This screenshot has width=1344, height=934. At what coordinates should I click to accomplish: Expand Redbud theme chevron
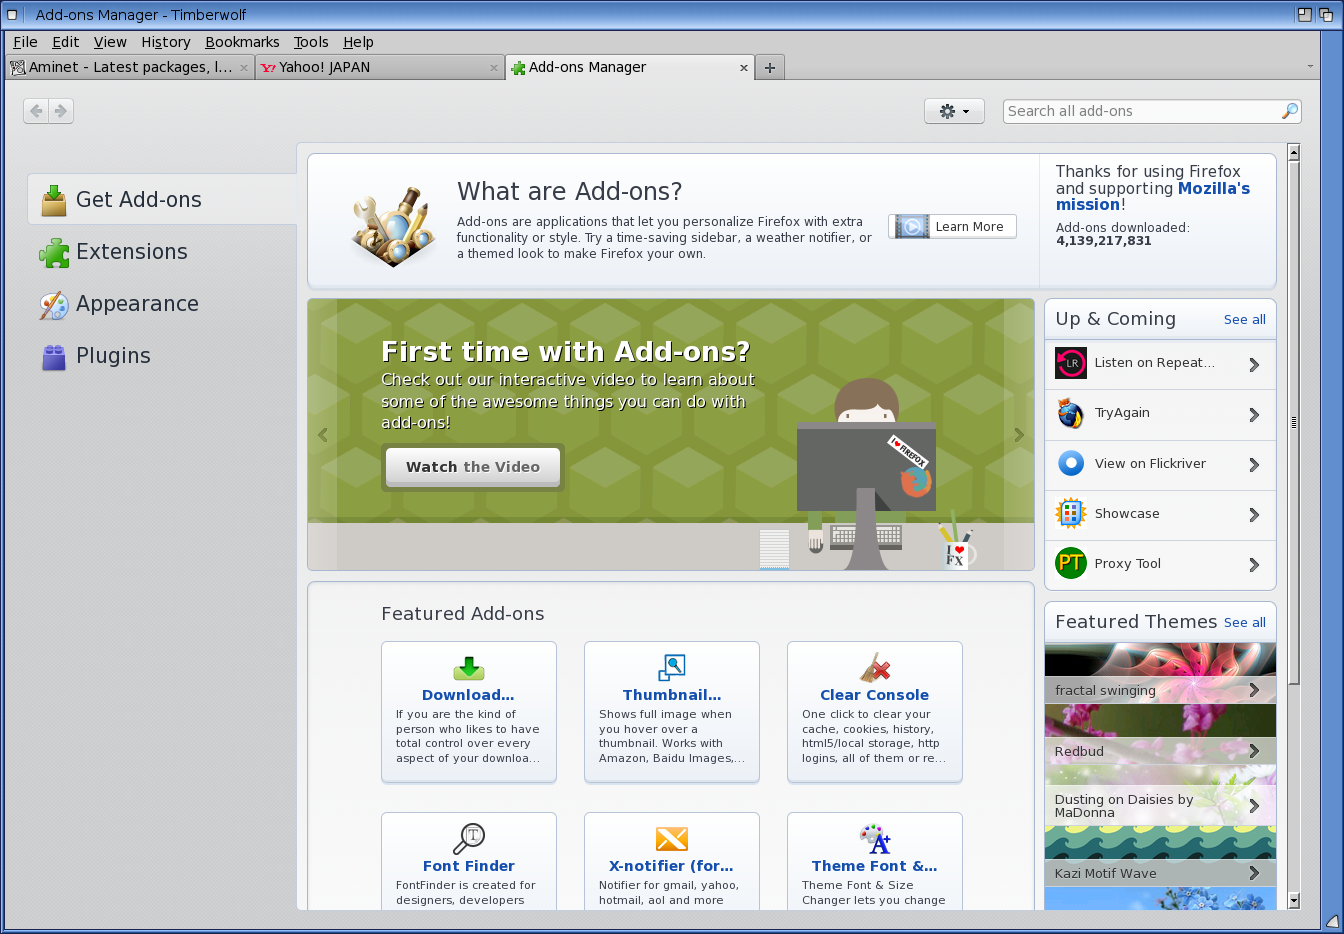coord(1254,751)
